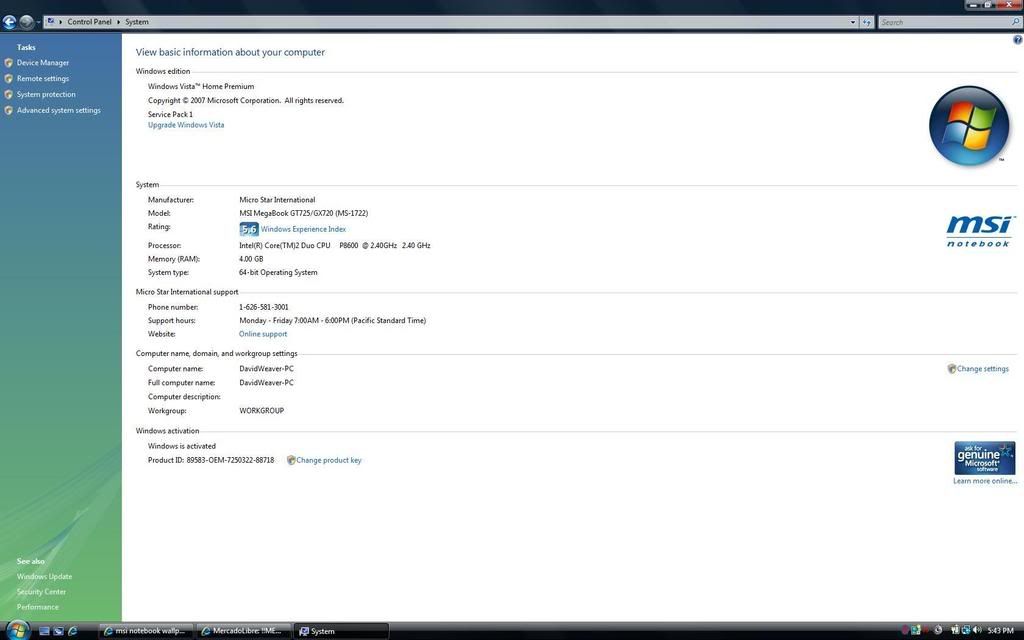This screenshot has width=1024, height=640.
Task: Click the genuine Microsoft software badge
Action: (985, 458)
